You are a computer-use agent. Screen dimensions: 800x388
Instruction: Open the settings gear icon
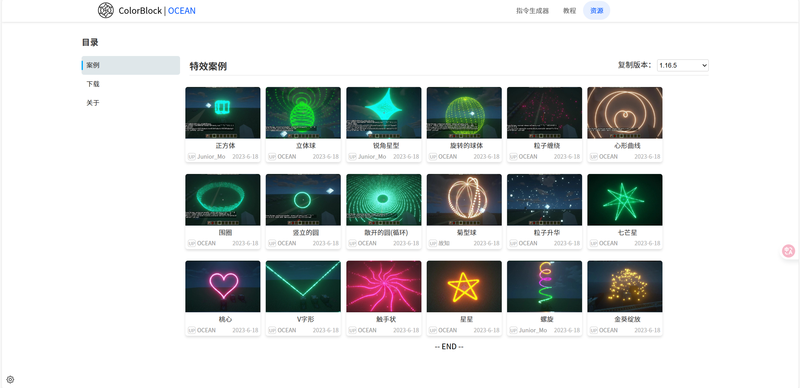[x=10, y=379]
